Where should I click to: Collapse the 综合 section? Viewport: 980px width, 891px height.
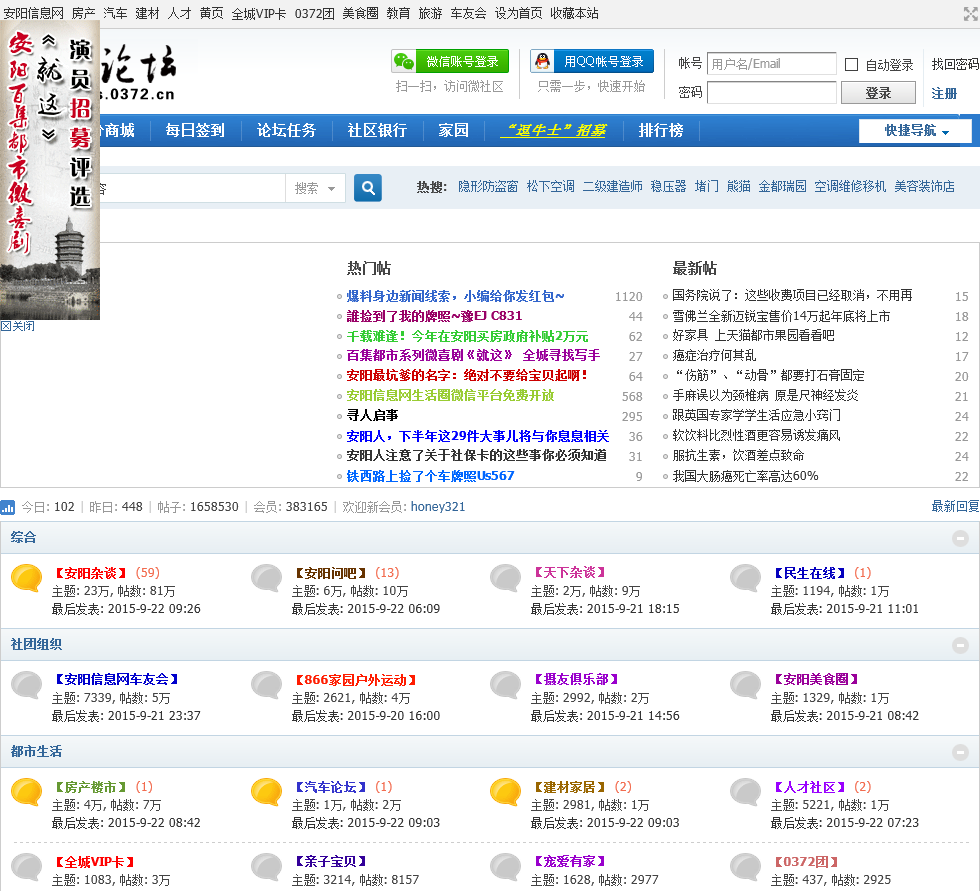coord(961,538)
